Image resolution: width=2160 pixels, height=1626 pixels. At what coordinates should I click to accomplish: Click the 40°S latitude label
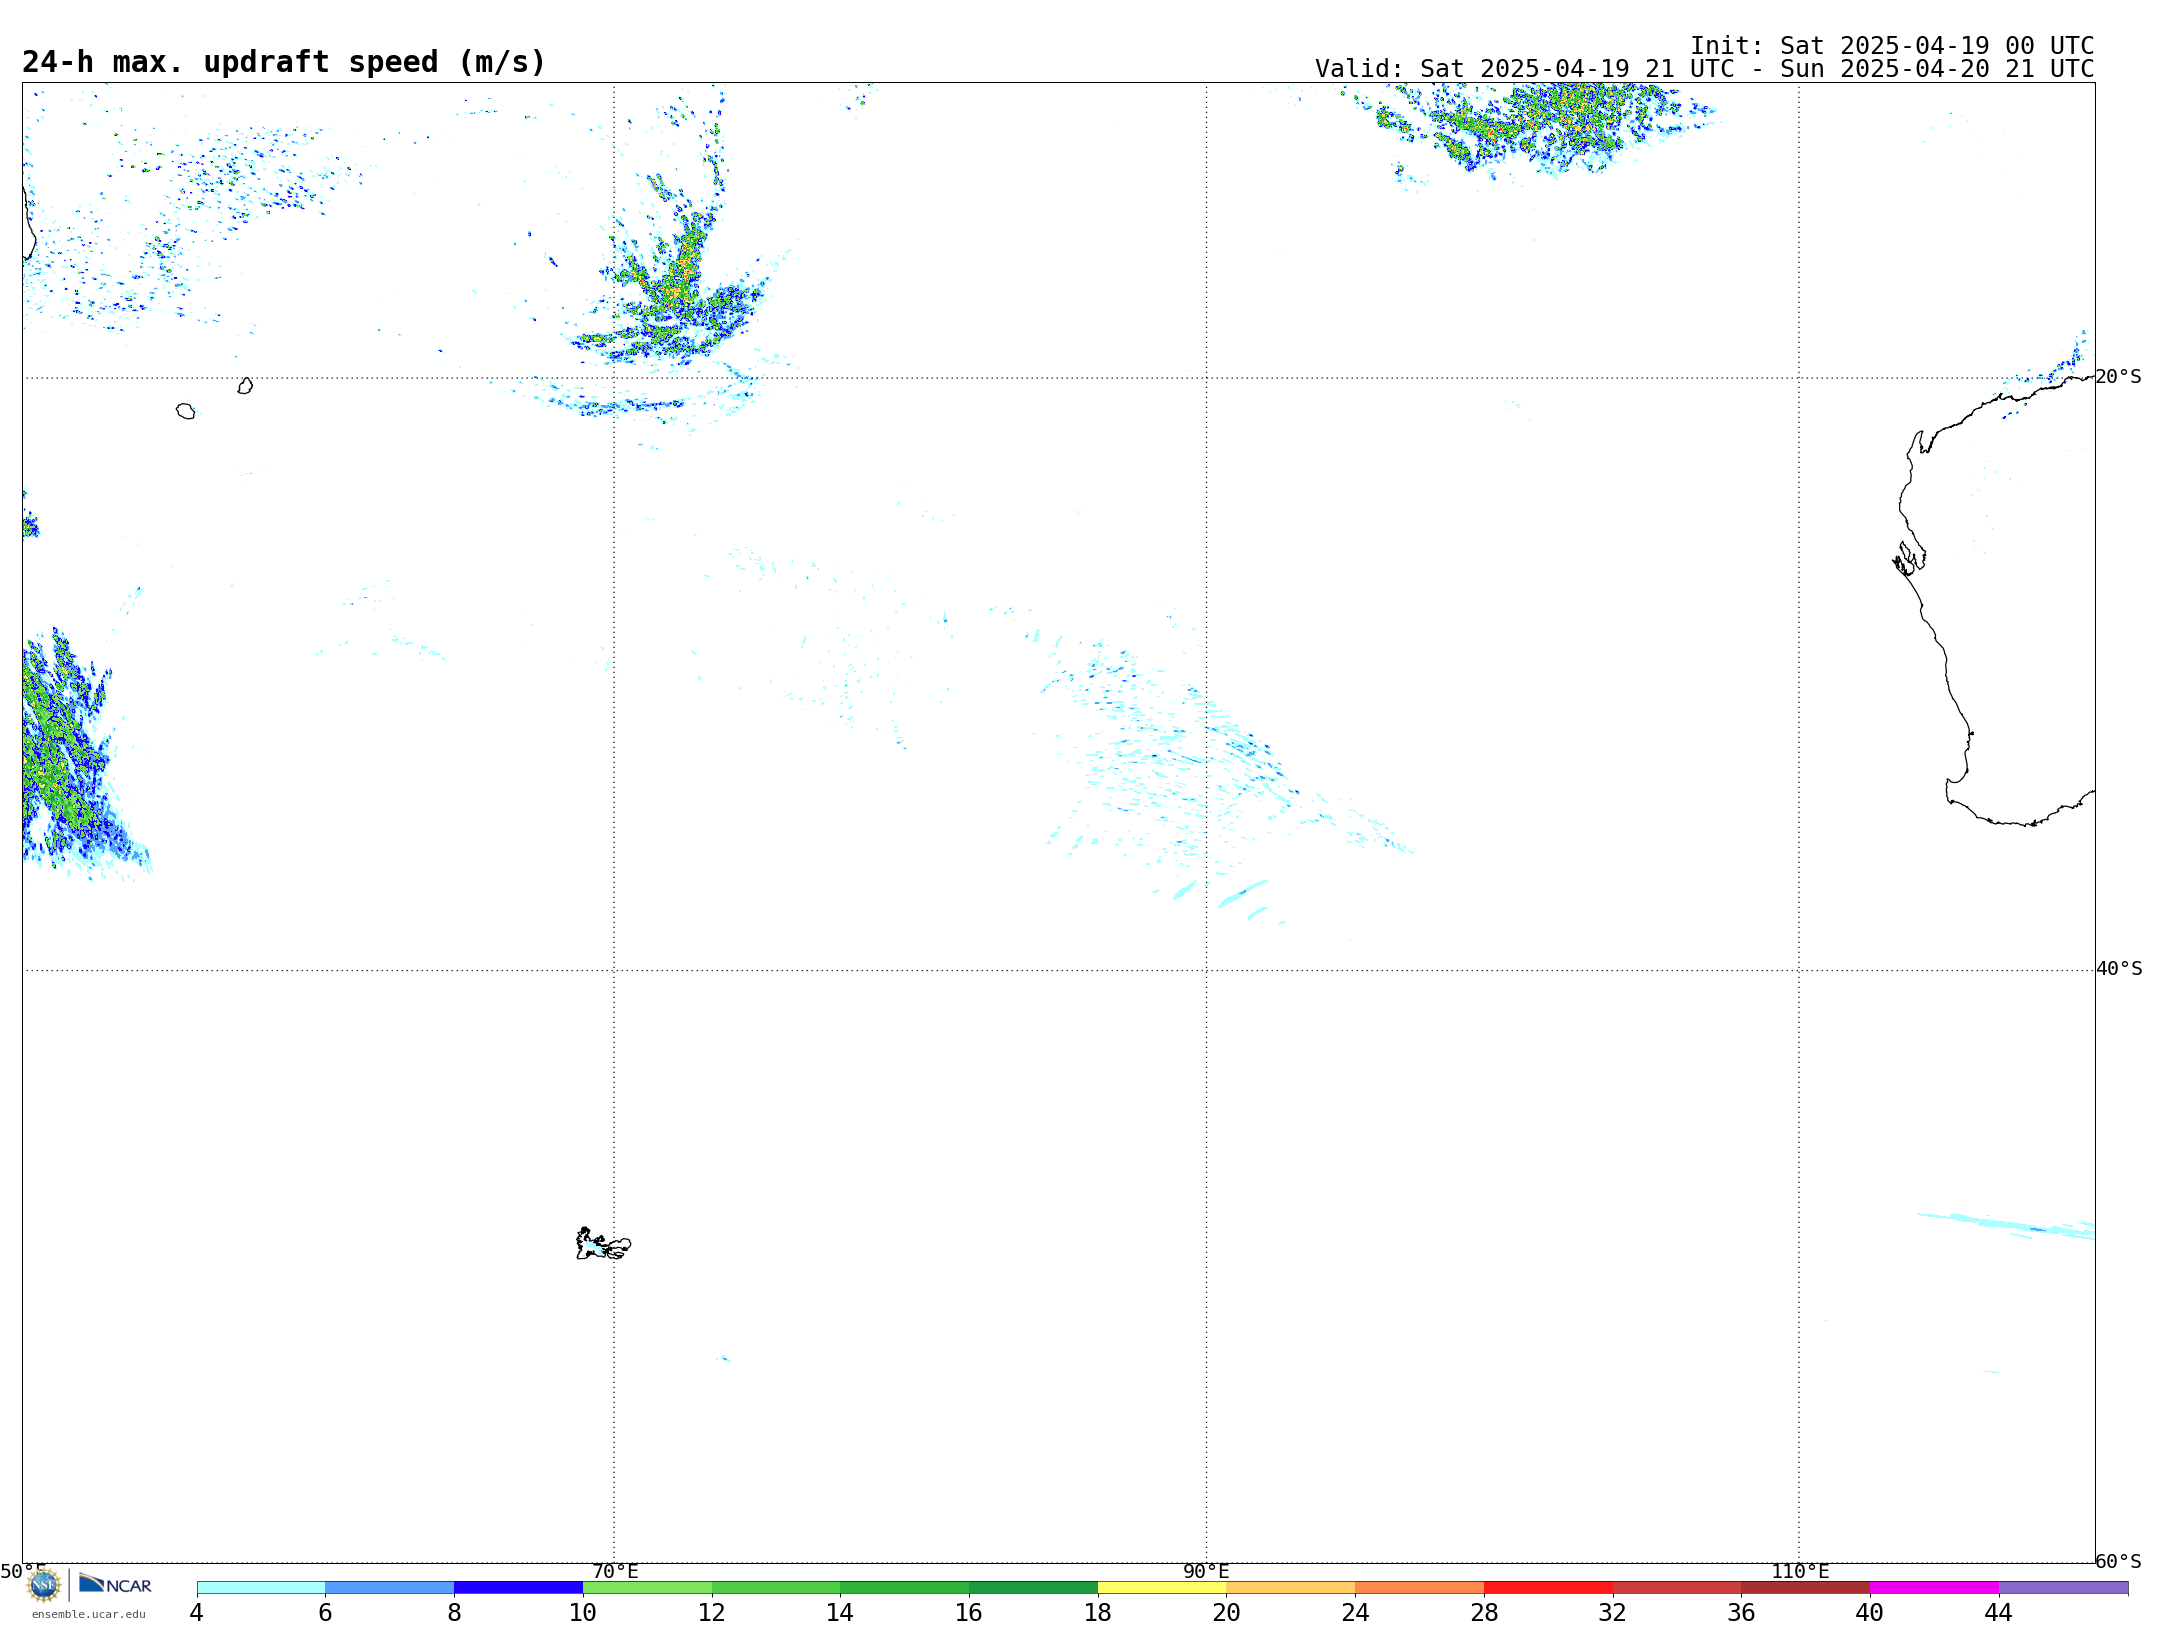pos(2119,969)
